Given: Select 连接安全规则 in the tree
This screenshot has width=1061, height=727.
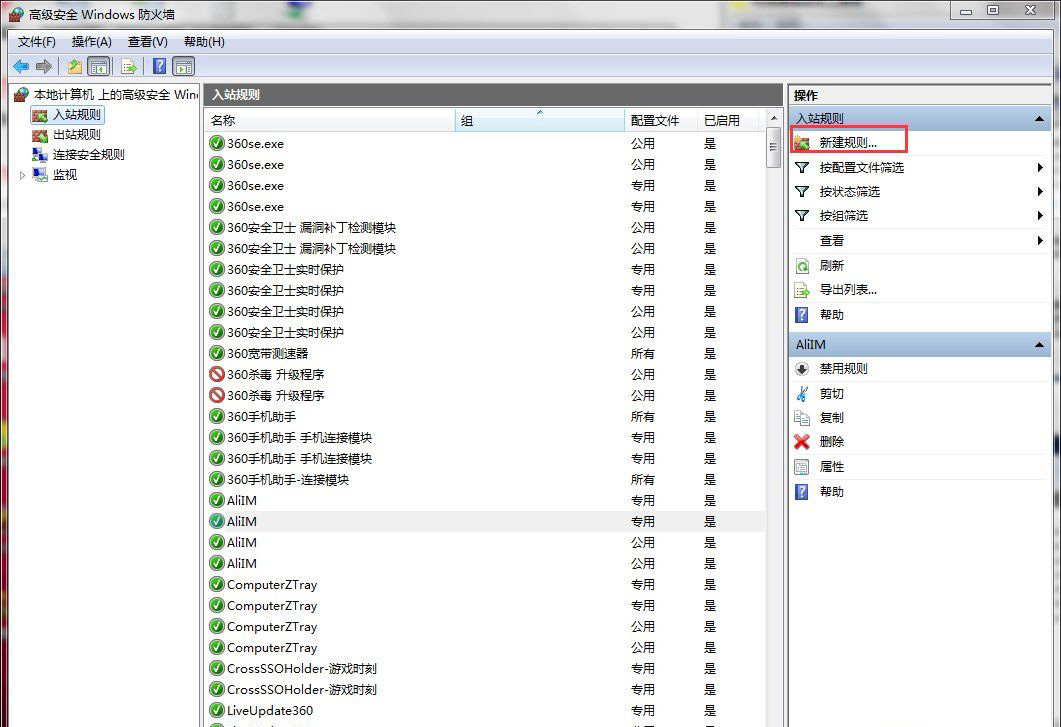Looking at the screenshot, I should (x=89, y=154).
